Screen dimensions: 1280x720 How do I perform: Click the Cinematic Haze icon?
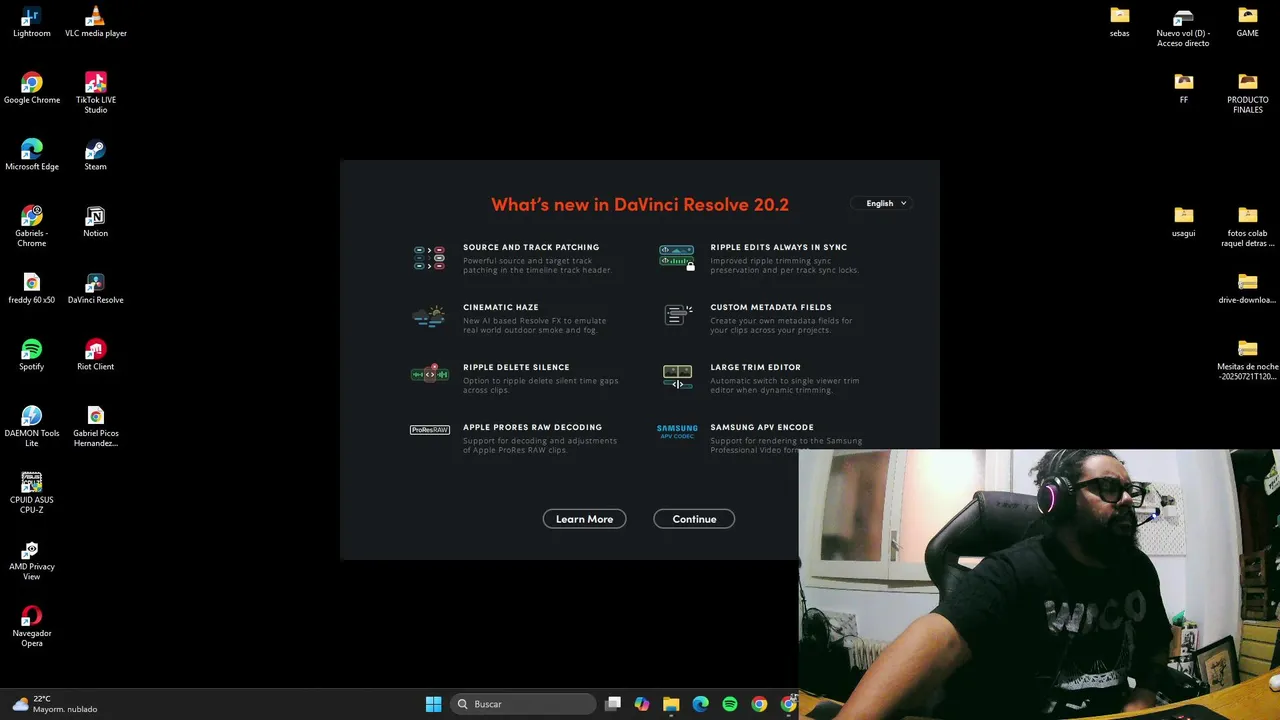429,317
